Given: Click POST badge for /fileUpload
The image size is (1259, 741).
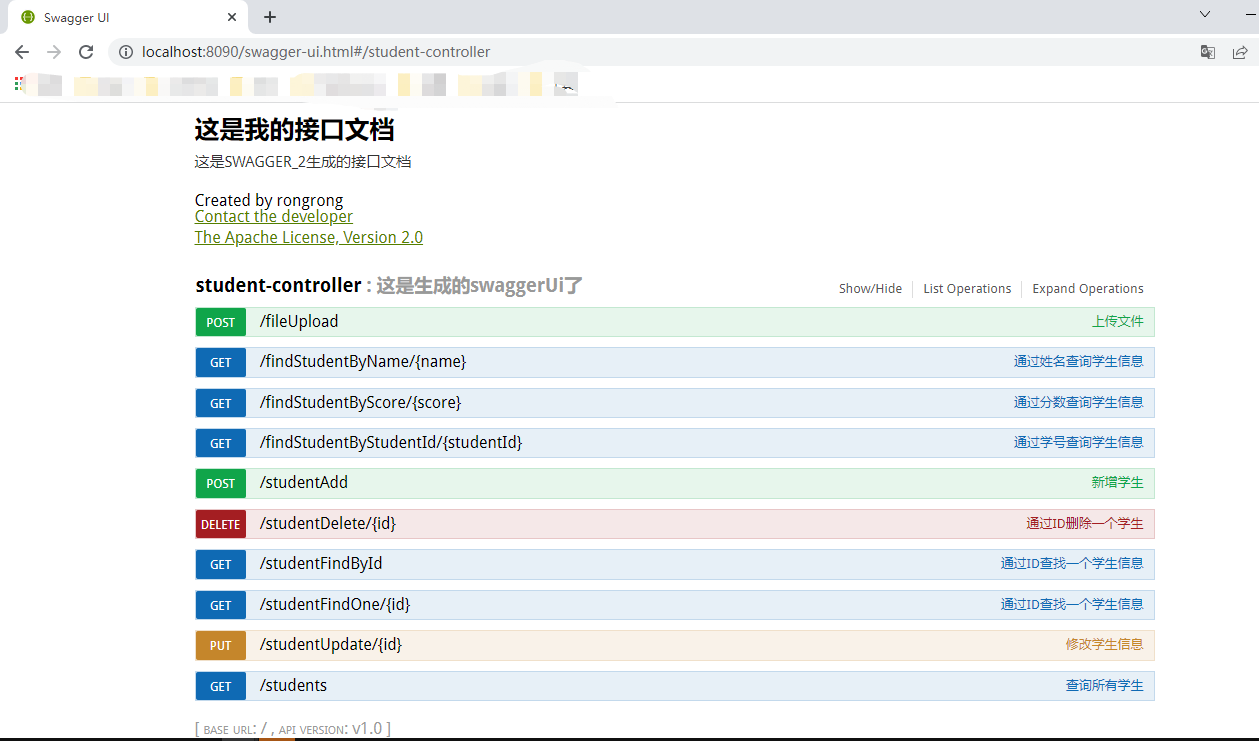Looking at the screenshot, I should 221,322.
